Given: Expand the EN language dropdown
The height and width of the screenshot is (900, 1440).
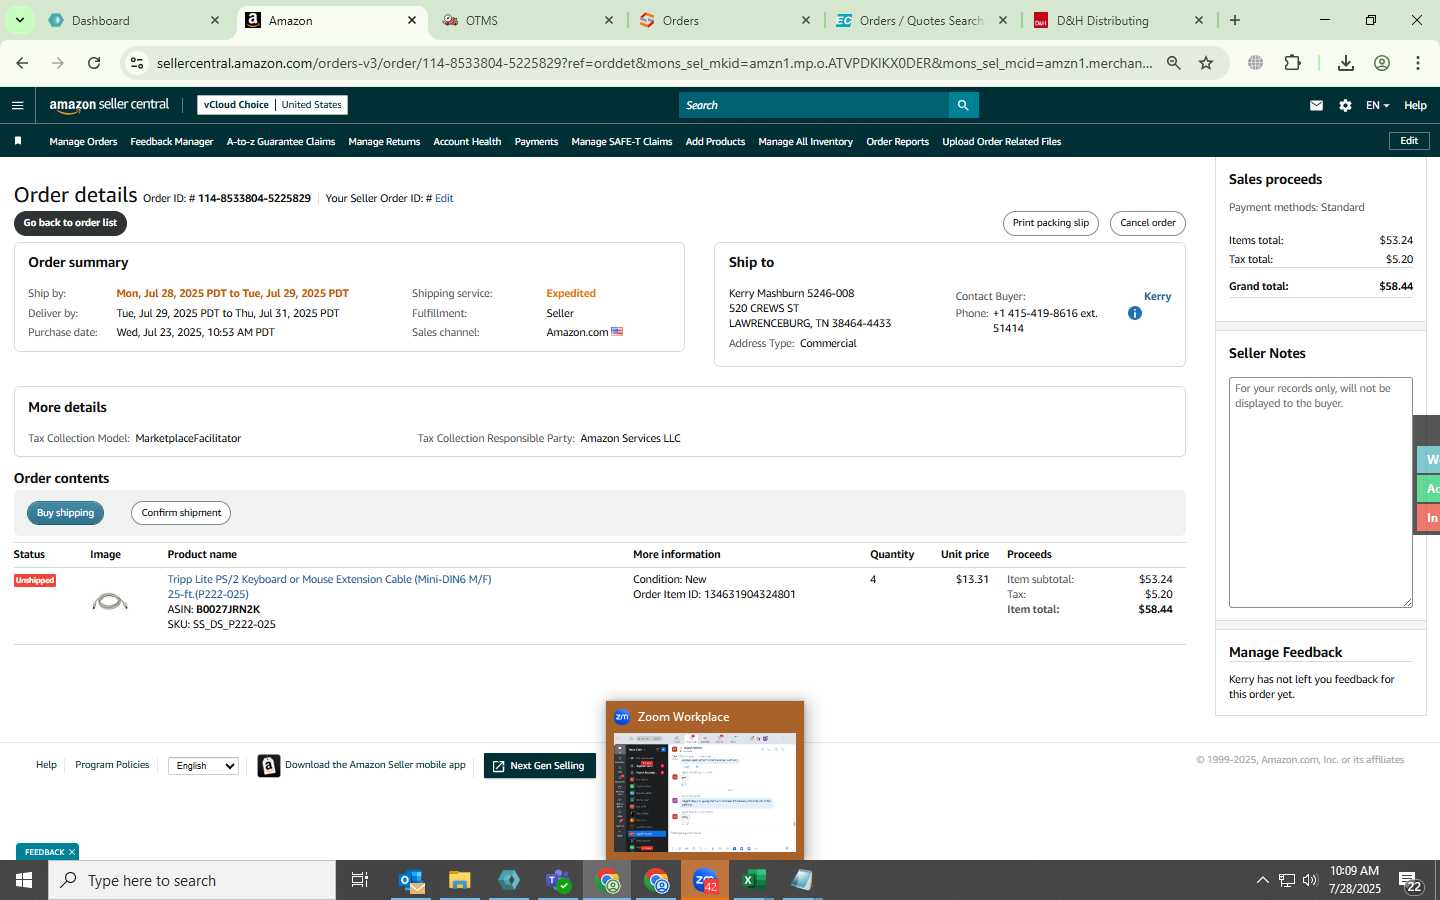Looking at the screenshot, I should point(1377,105).
